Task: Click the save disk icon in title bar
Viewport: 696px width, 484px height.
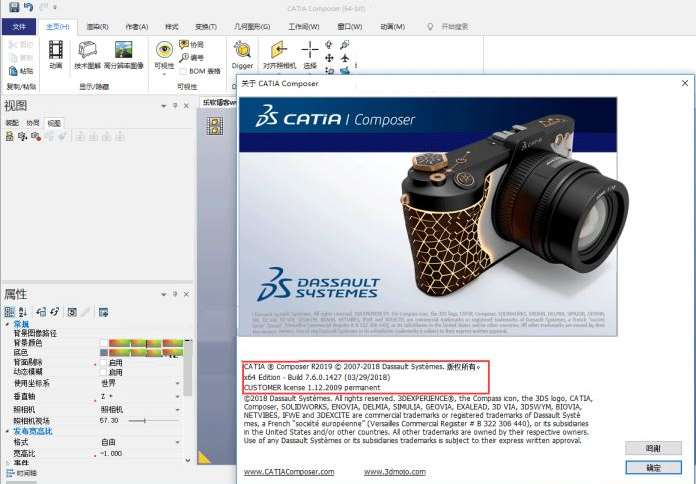Action: click(27, 7)
